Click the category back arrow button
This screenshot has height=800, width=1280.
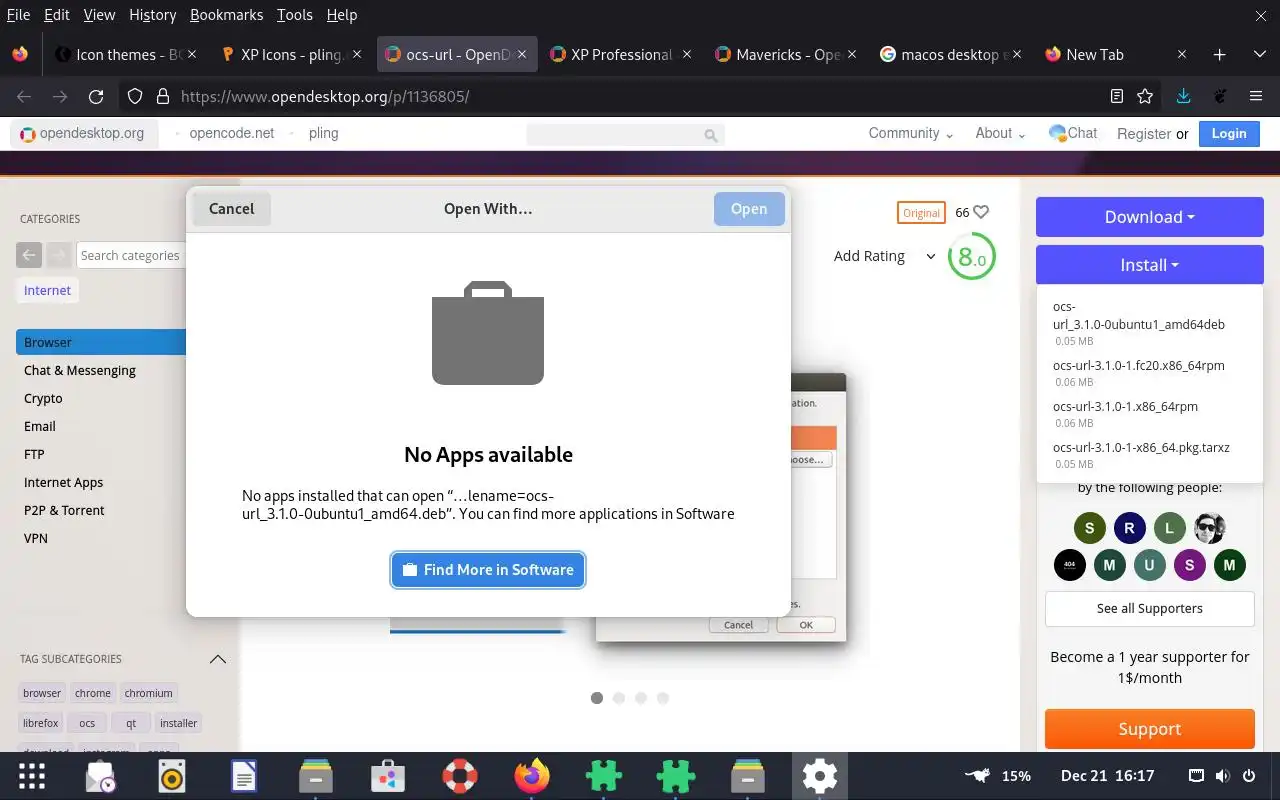[29, 255]
